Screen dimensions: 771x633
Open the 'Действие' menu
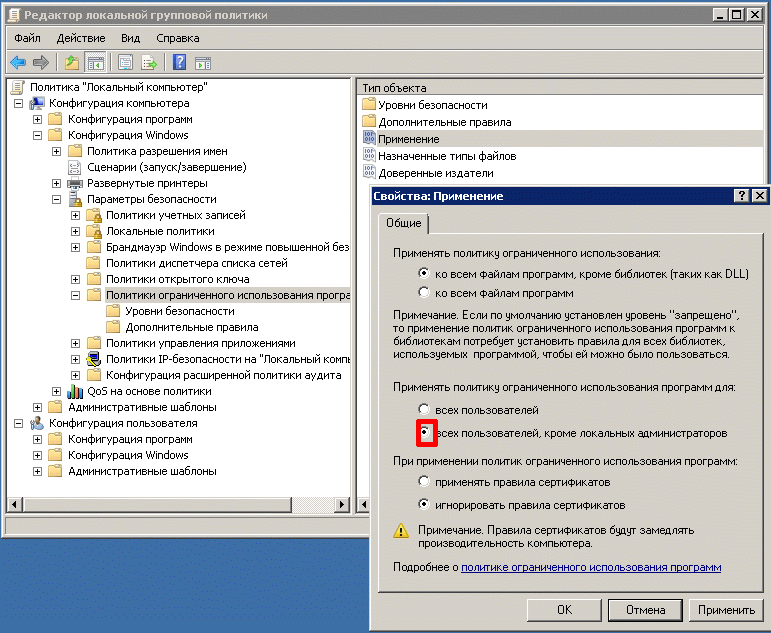(x=81, y=38)
